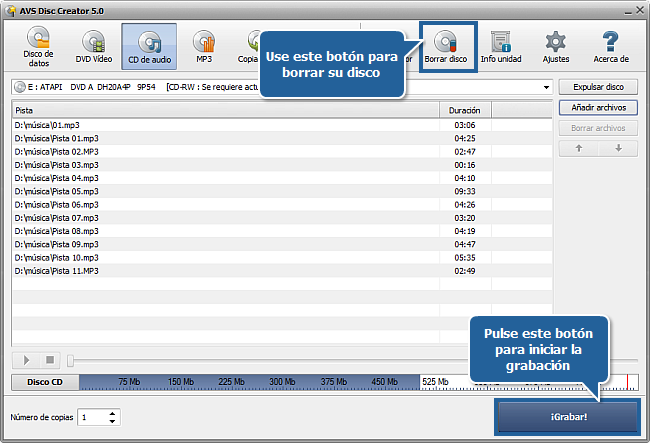
Task: Select the DVD Vídeo toolbar icon
Action: coord(94,46)
